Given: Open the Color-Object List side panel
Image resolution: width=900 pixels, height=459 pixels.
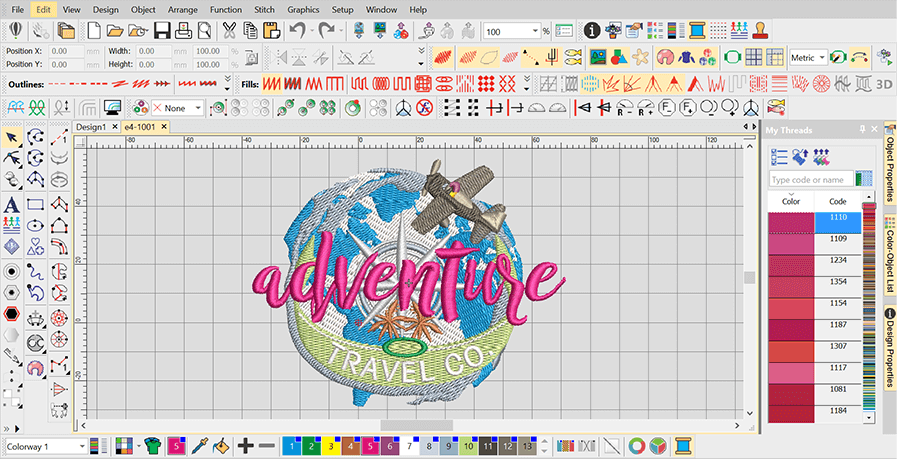Looking at the screenshot, I should [x=890, y=260].
